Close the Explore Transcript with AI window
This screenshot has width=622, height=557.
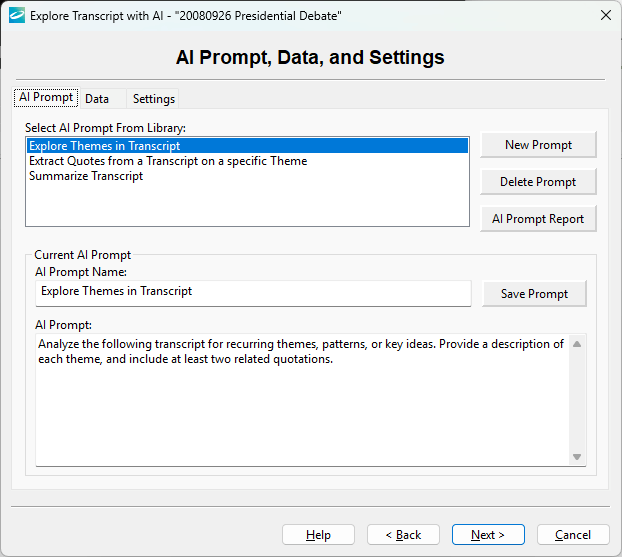pos(605,15)
